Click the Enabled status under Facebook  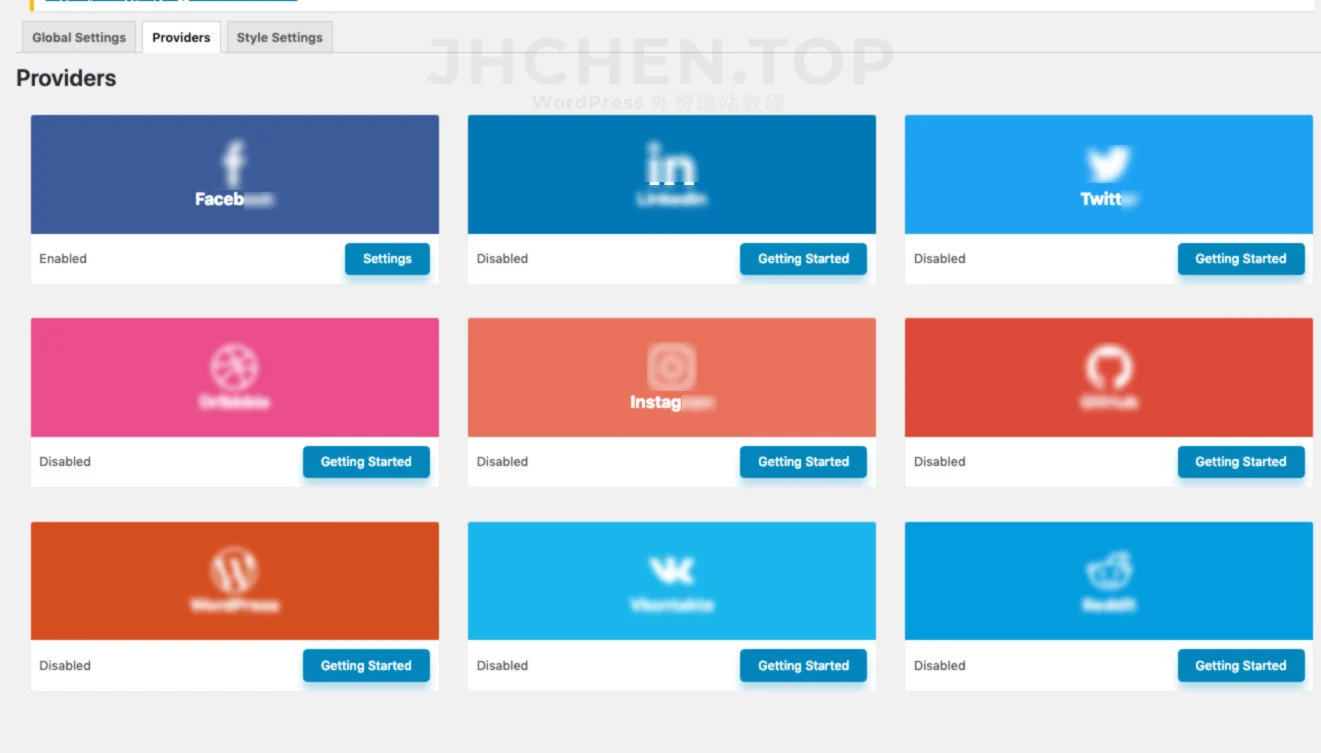[x=63, y=258]
